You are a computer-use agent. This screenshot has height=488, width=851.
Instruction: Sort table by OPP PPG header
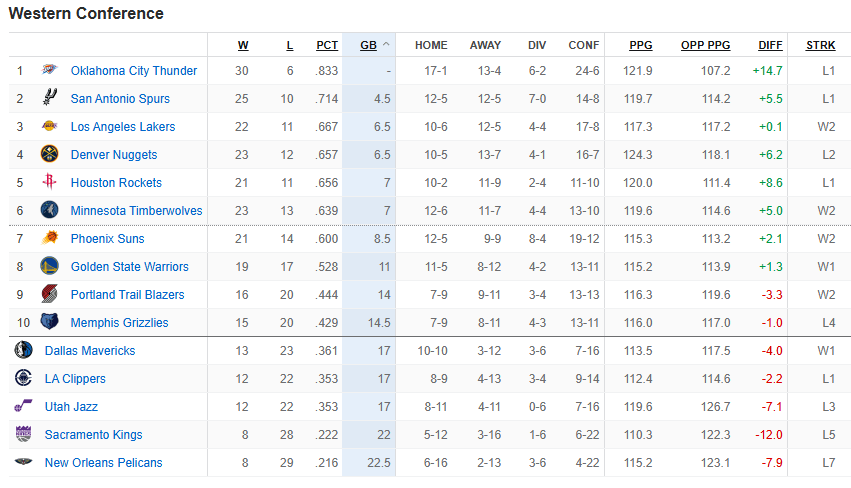click(706, 45)
